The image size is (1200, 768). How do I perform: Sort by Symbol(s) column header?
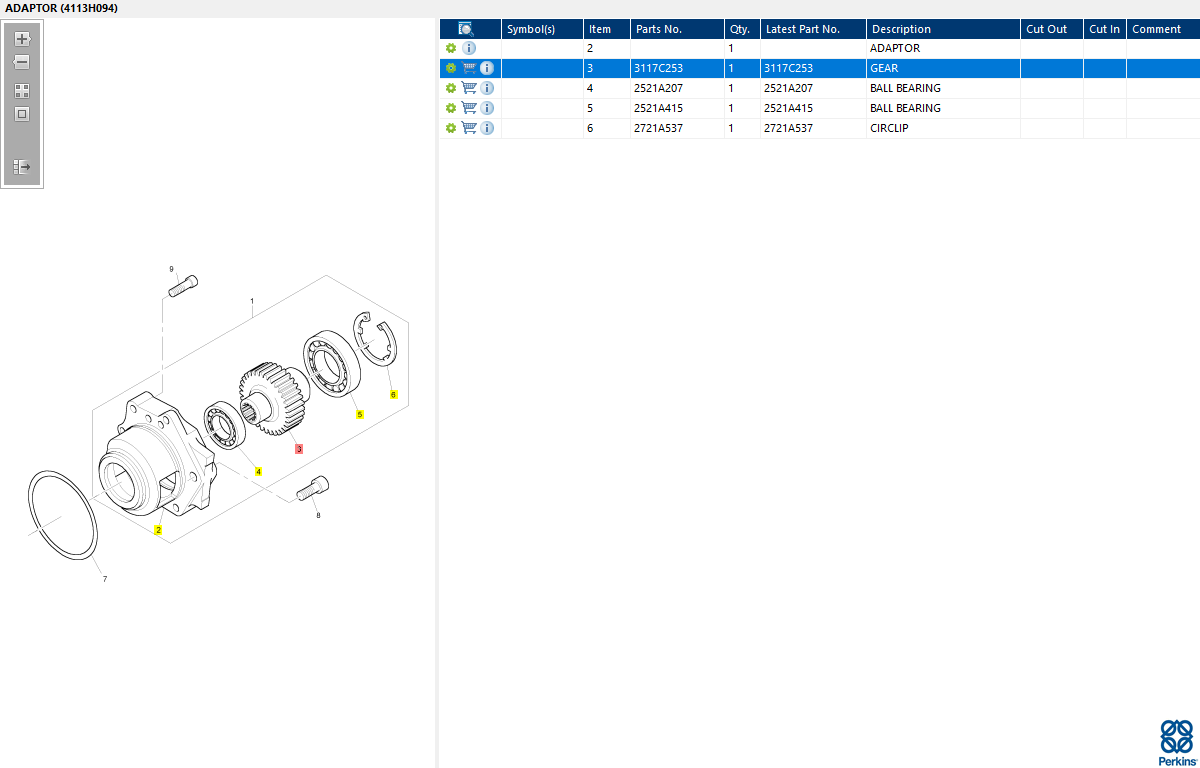(542, 29)
